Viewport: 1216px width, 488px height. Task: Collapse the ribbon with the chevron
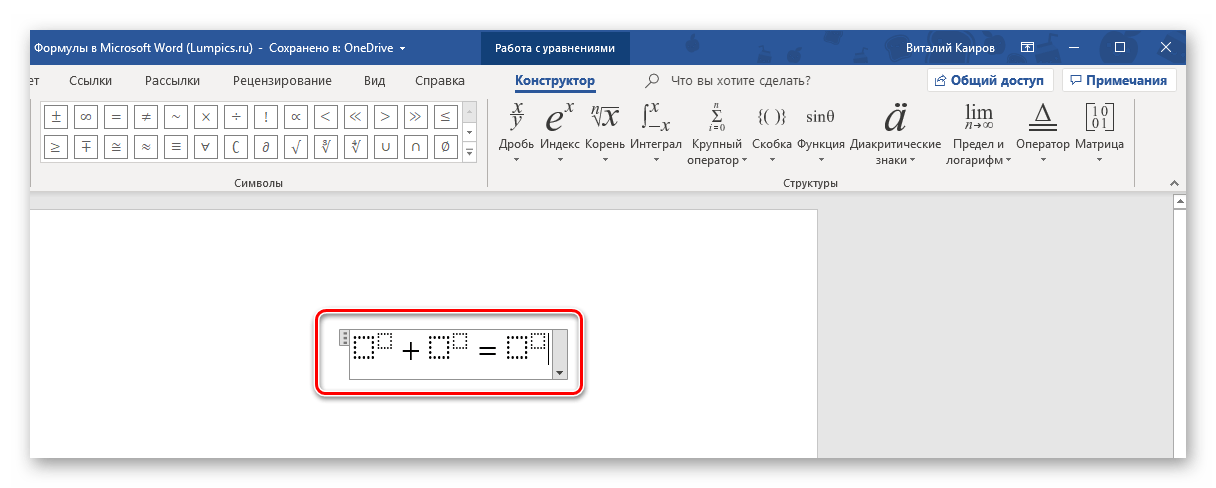(1175, 182)
